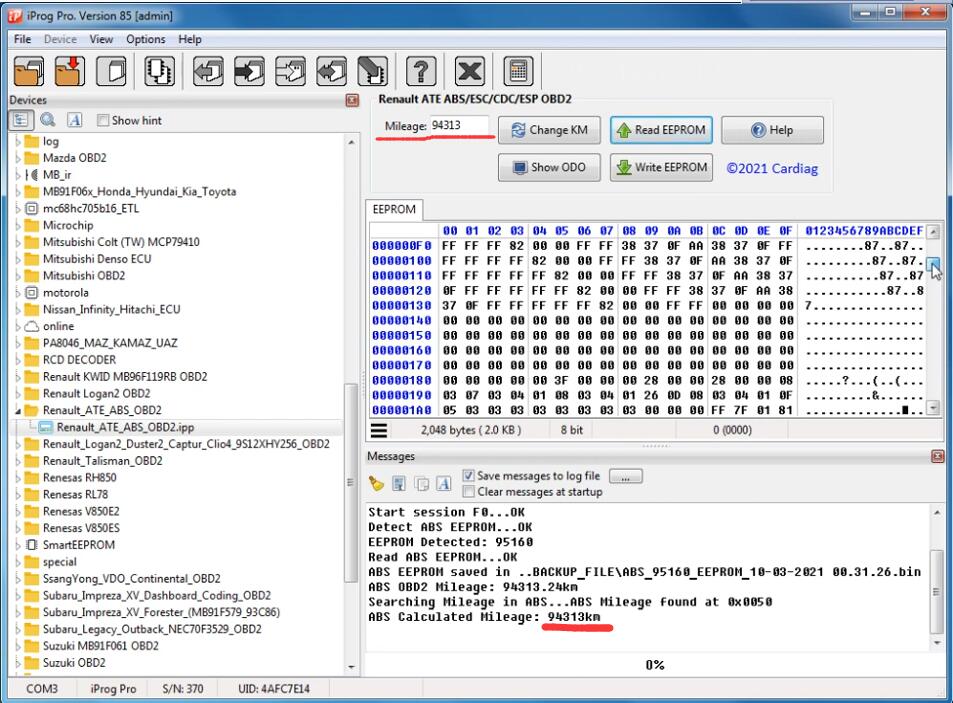The image size is (953, 703).
Task: Expand the Microchip folder
Action: click(x=18, y=225)
